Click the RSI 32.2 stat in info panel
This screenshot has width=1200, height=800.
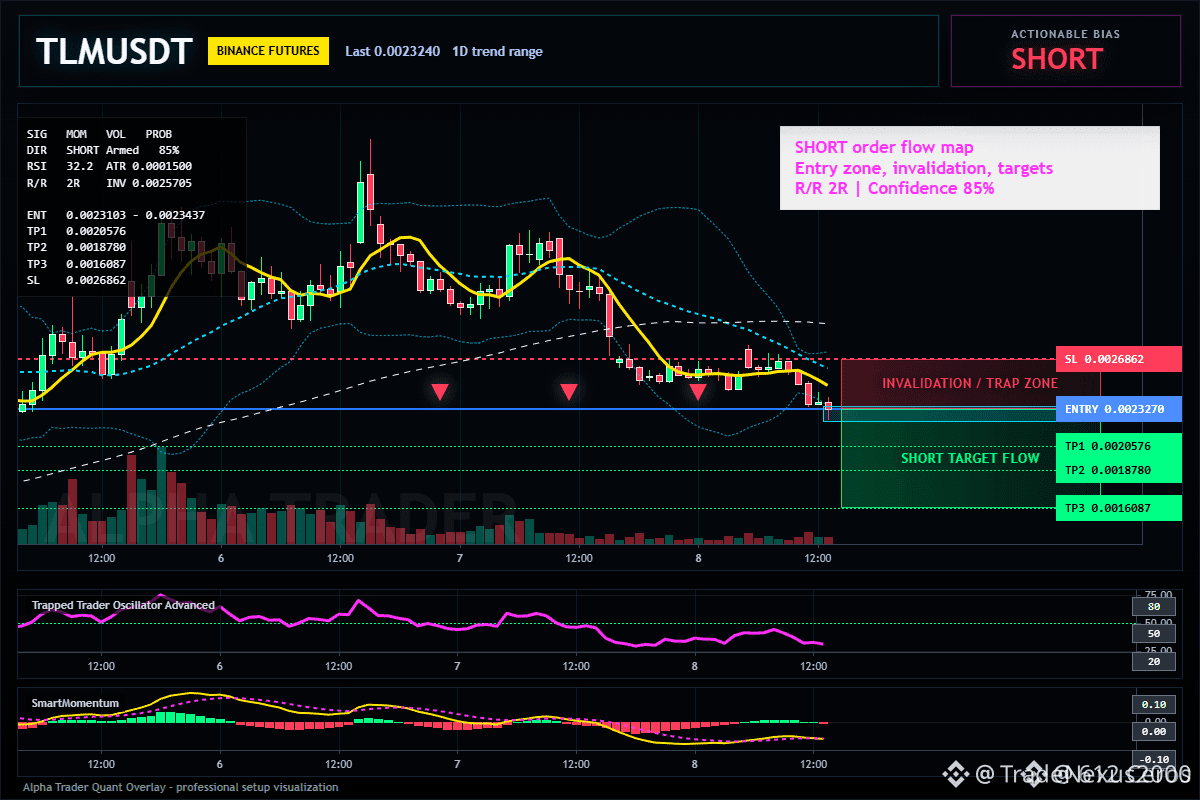[60, 166]
